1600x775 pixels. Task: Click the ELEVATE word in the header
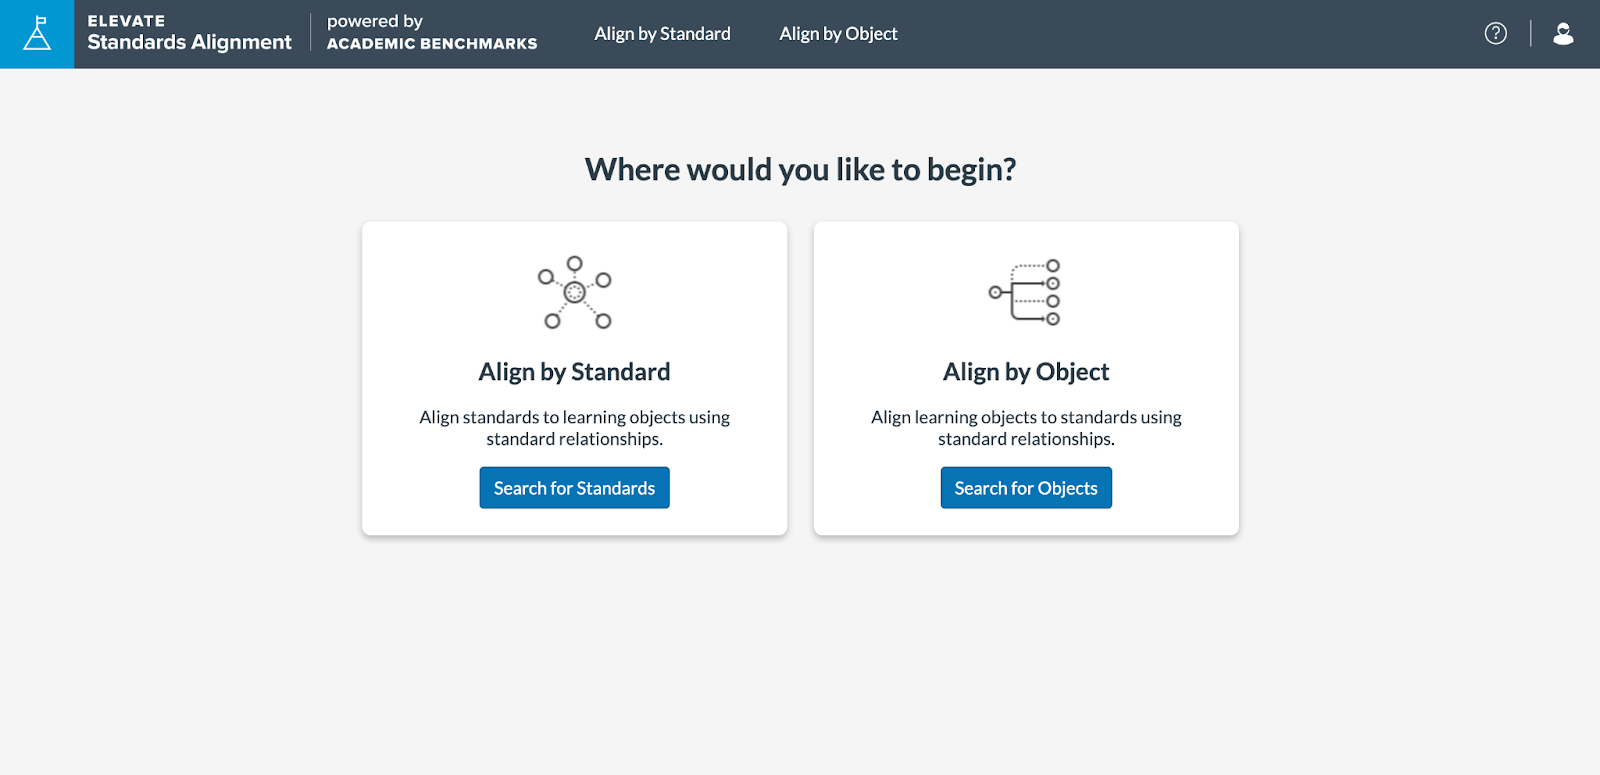pos(126,21)
